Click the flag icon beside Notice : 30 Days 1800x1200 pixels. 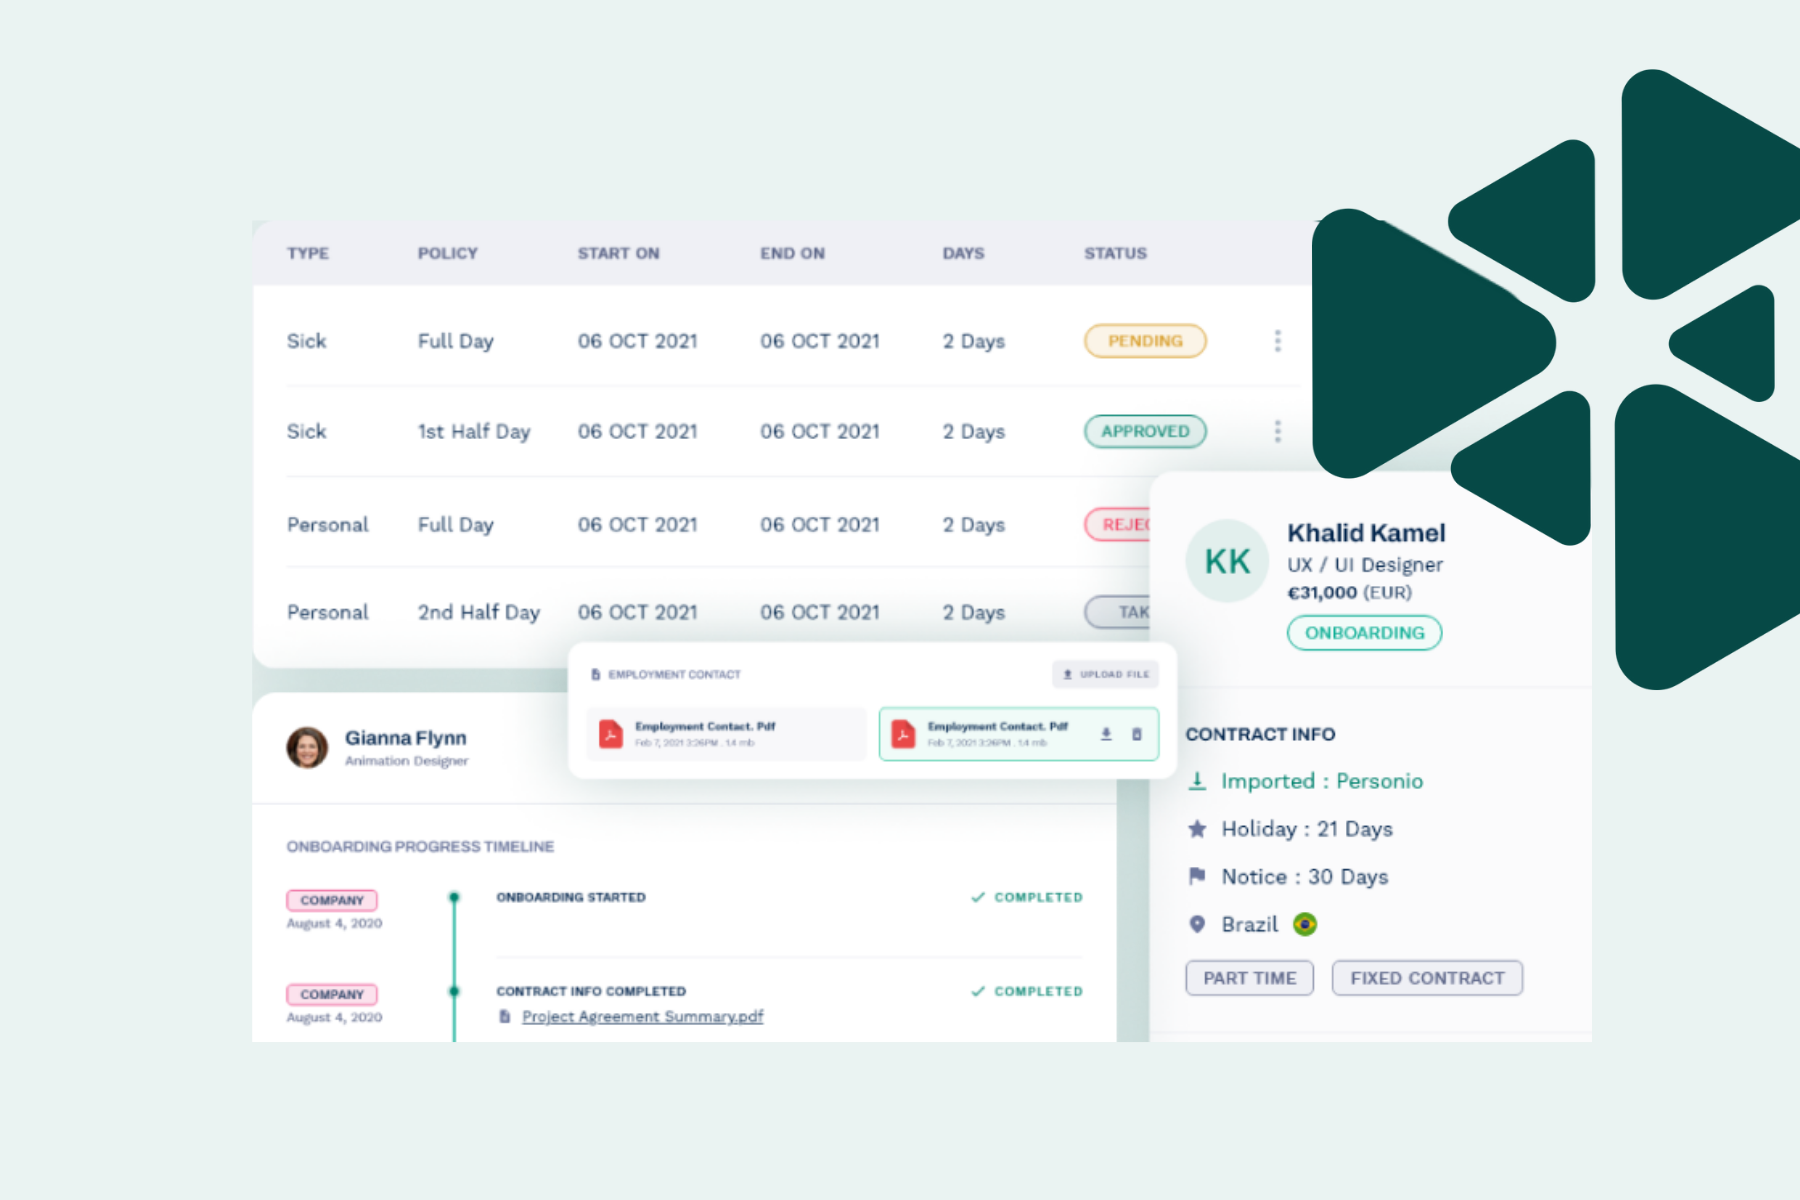click(1196, 876)
